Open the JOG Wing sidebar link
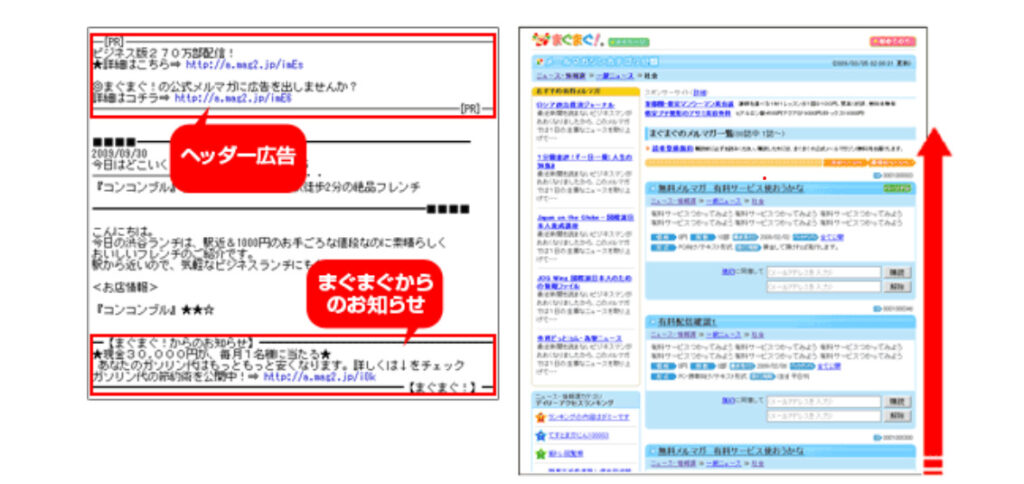This screenshot has height=484, width=1024. [x=583, y=281]
